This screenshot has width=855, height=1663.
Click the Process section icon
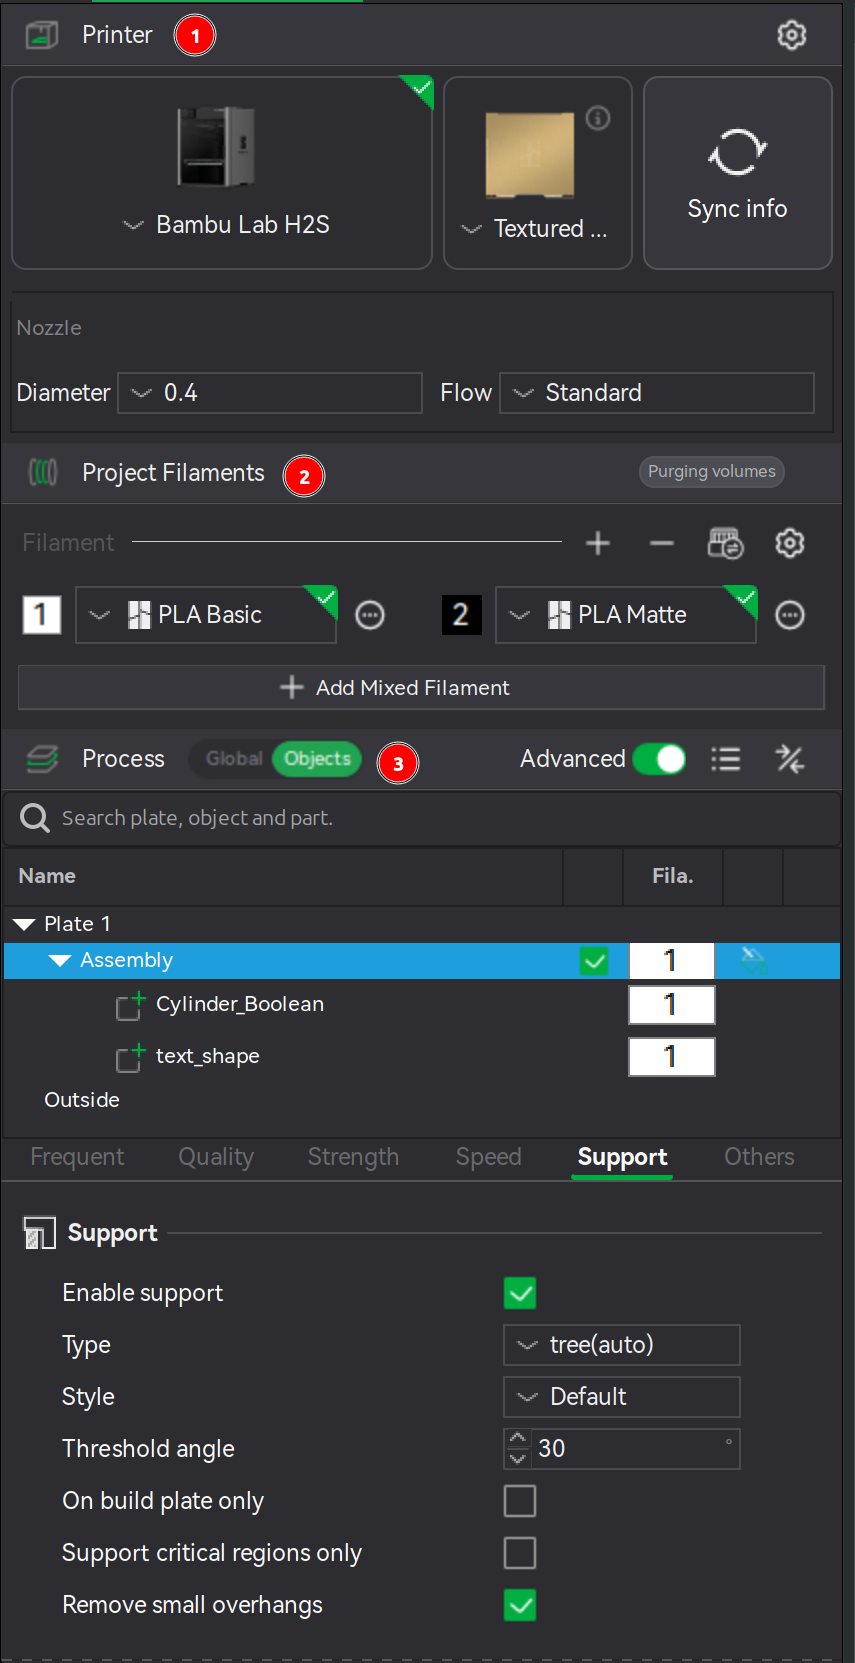(x=42, y=759)
